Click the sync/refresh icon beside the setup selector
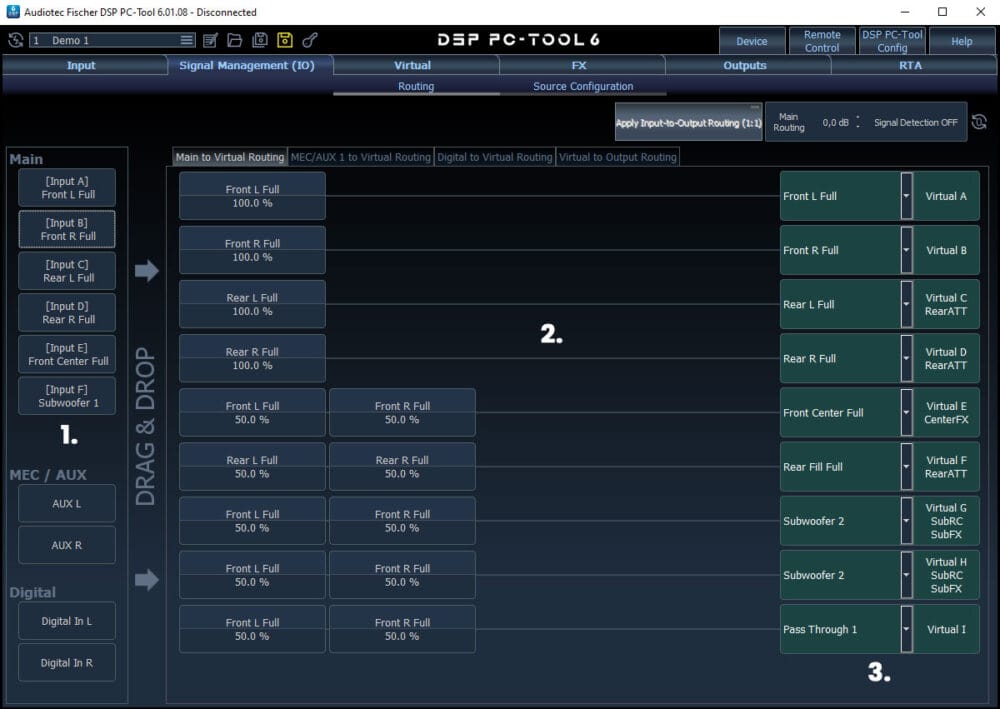This screenshot has height=709, width=1000. pyautogui.click(x=15, y=40)
